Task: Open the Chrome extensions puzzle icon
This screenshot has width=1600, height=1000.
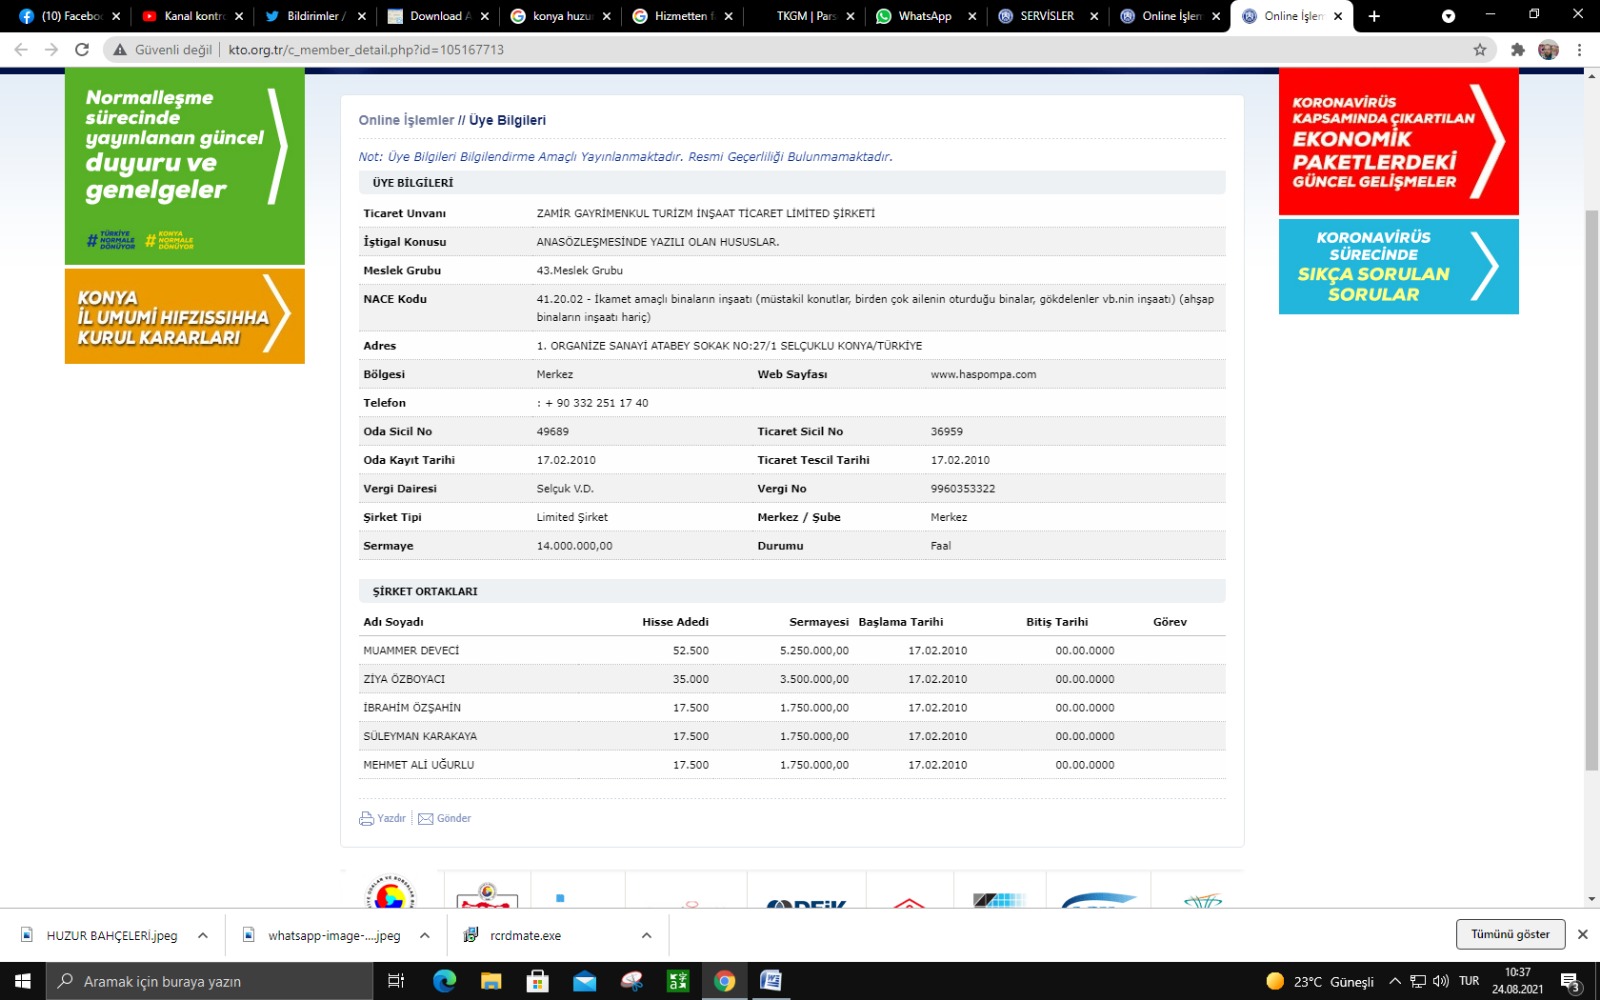Action: click(x=1517, y=49)
